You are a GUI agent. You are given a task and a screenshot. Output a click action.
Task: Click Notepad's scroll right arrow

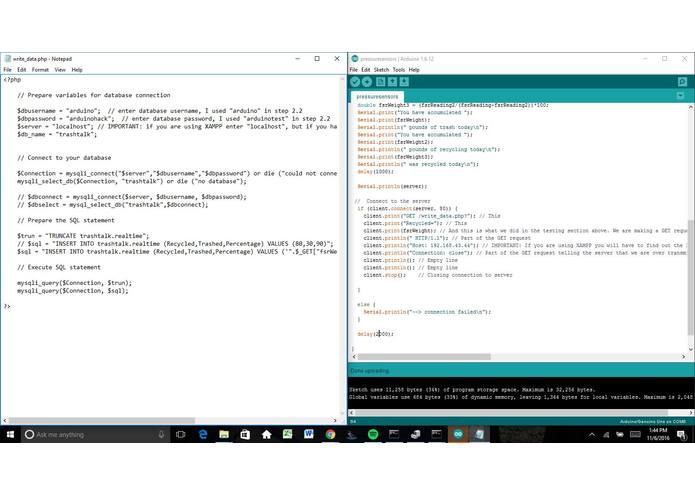(335, 420)
